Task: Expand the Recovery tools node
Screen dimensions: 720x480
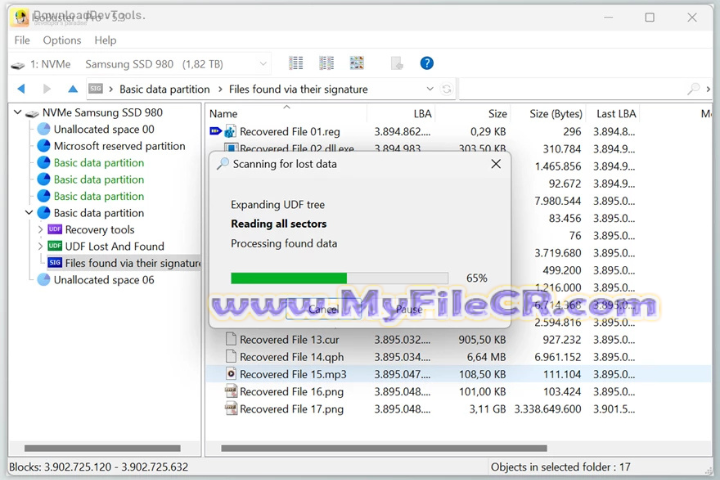Action: 40,229
